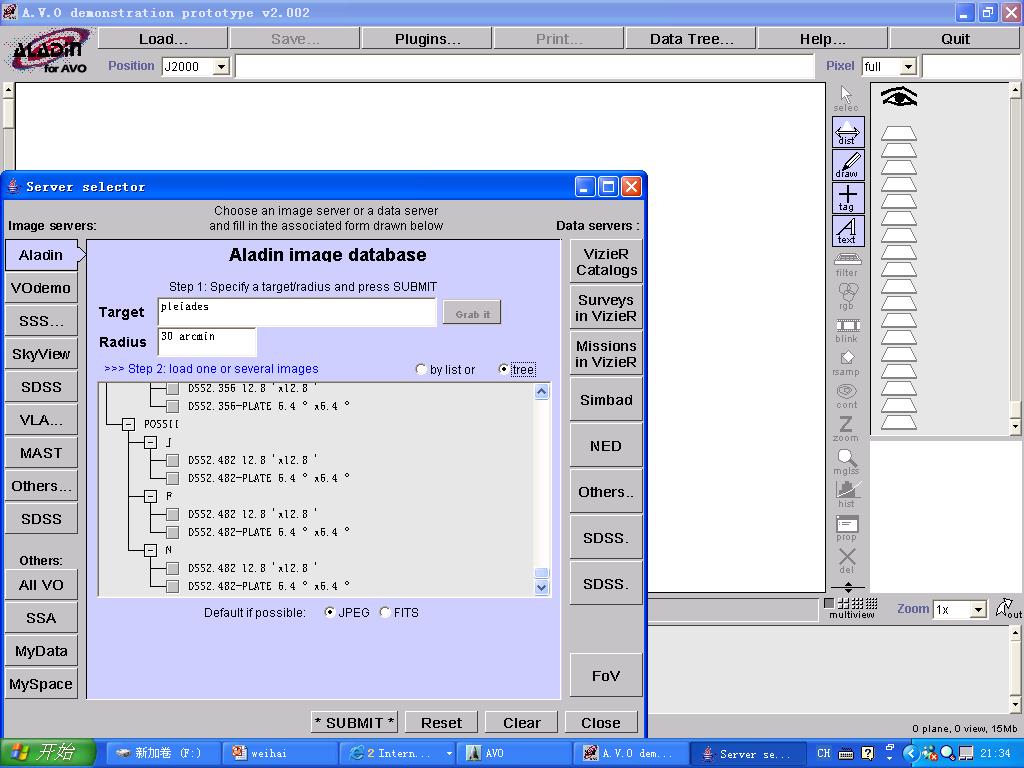This screenshot has height=768, width=1024.
Task: Toggle the multiview checkbox
Action: pos(829,603)
